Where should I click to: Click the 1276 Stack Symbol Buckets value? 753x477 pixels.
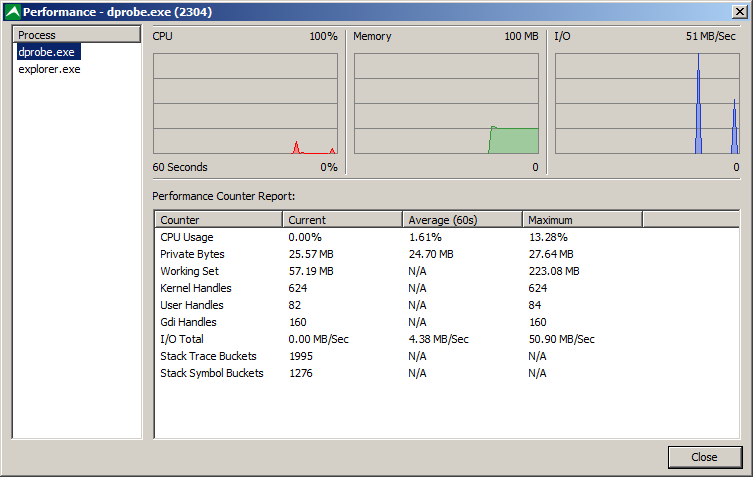click(x=301, y=373)
